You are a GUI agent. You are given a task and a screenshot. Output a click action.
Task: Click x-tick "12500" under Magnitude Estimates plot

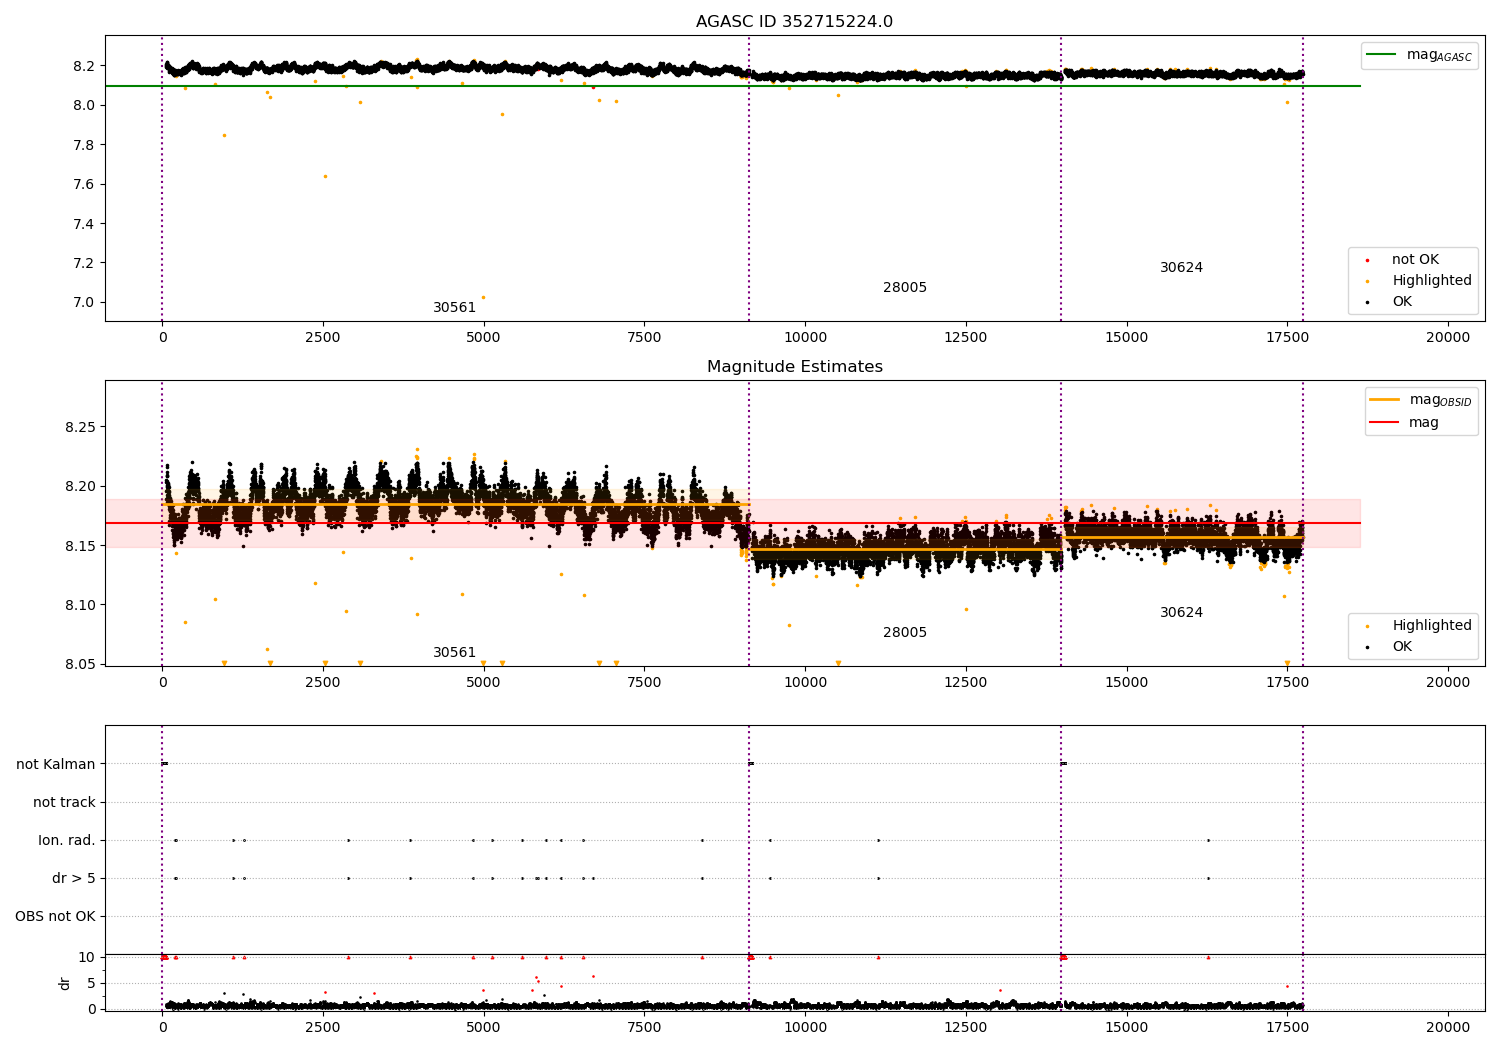coord(966,682)
